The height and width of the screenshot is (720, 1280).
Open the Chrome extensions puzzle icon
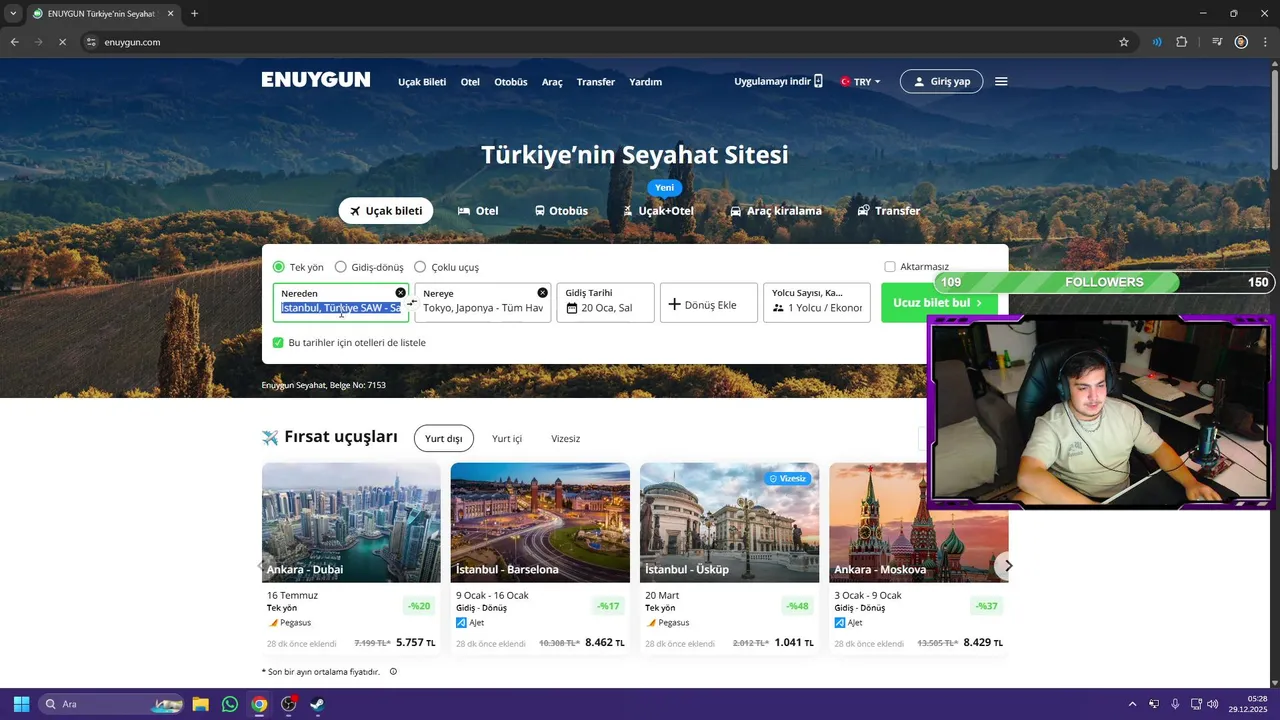[1182, 42]
